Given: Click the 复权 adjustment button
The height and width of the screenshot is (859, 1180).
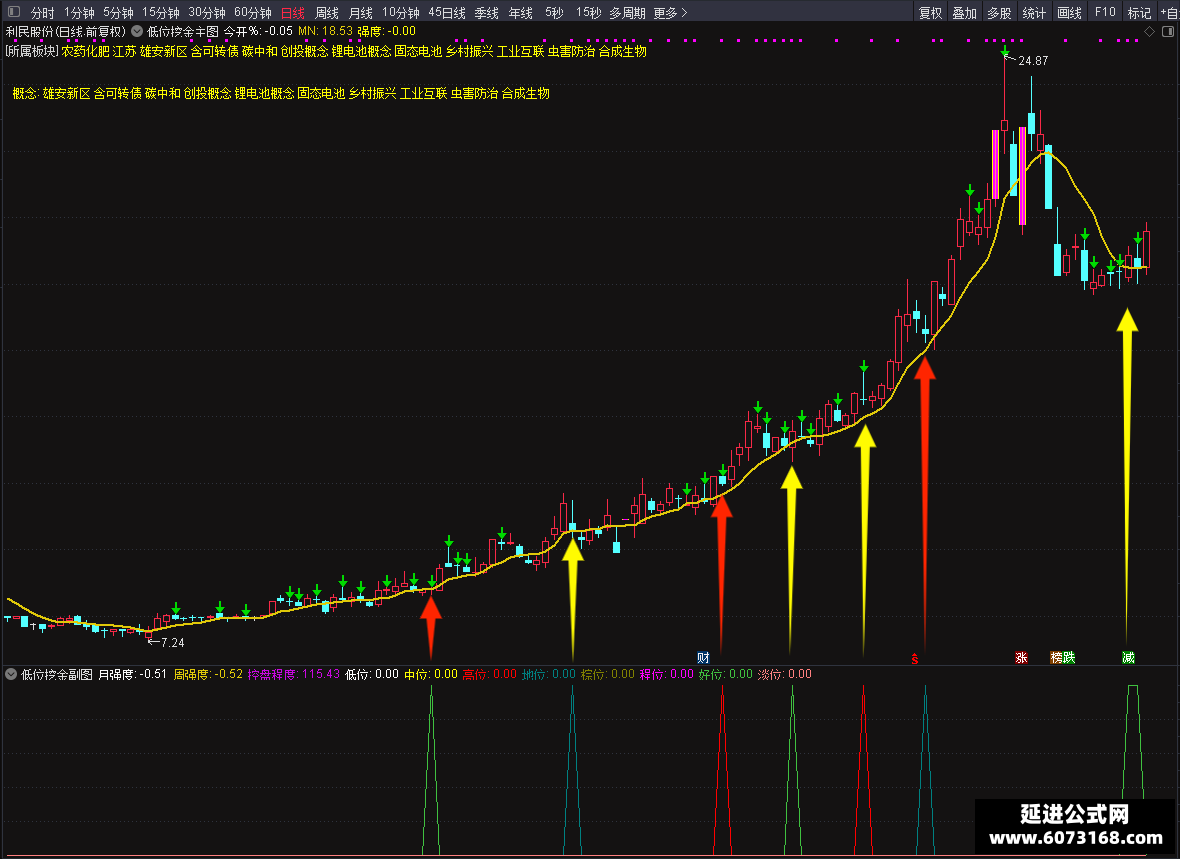Looking at the screenshot, I should 930,13.
